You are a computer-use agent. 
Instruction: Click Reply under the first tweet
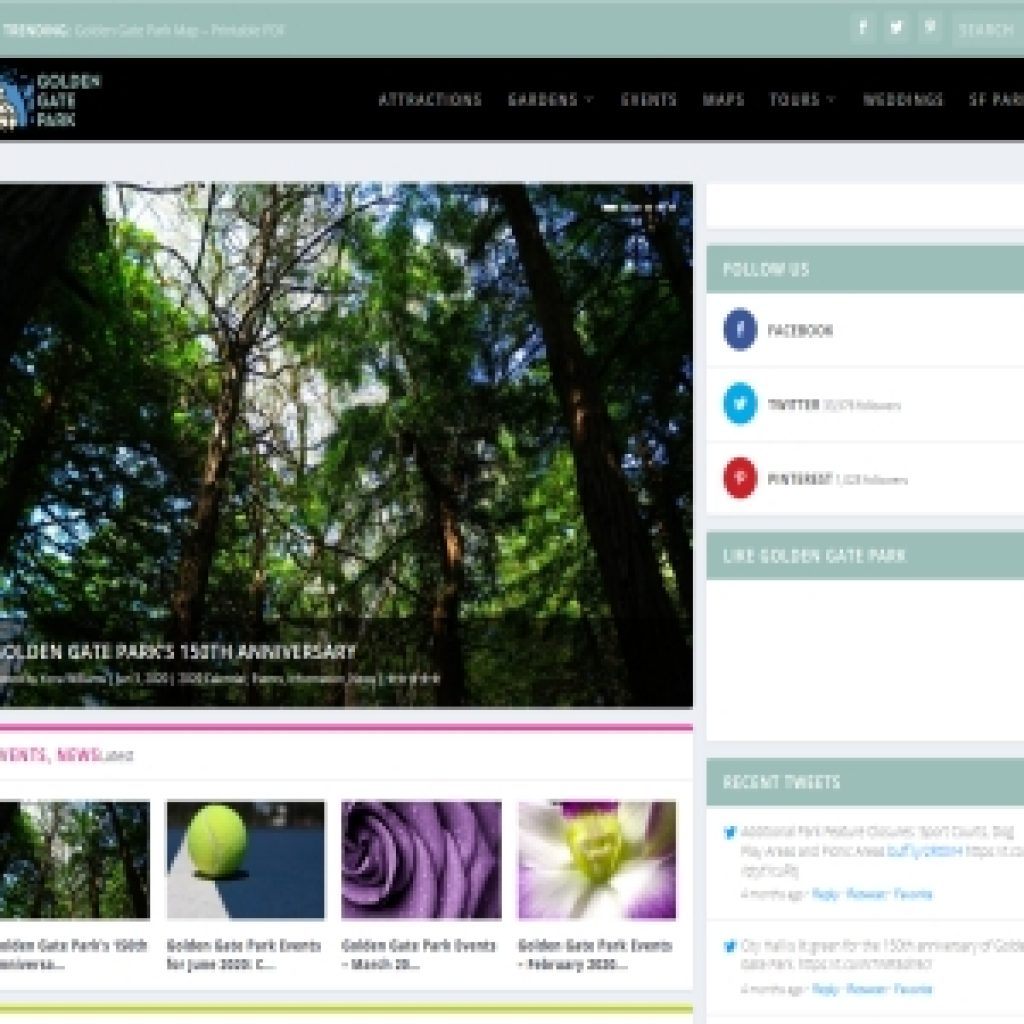pos(825,894)
